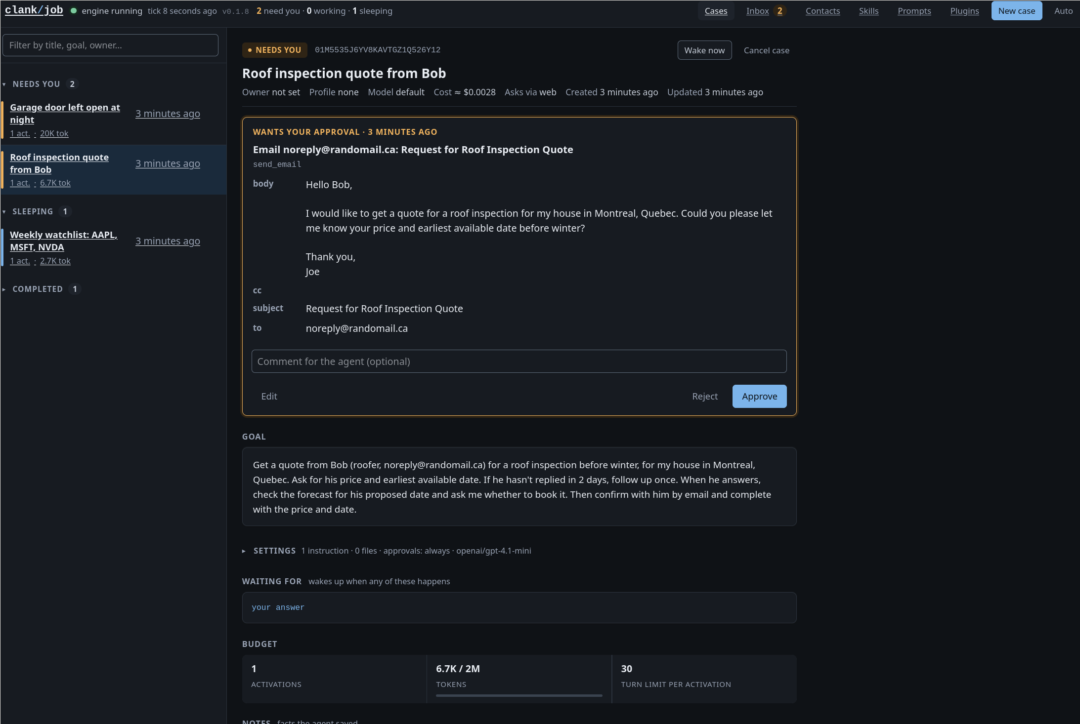Click the case ID 01M5535J6YV8KAVTGZ1Q526Y12
Screen dimensions: 1080x724
tap(377, 50)
